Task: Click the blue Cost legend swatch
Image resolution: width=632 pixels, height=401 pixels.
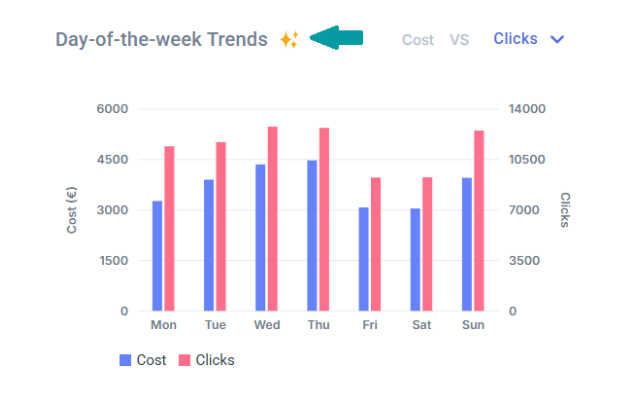Action: (x=125, y=360)
